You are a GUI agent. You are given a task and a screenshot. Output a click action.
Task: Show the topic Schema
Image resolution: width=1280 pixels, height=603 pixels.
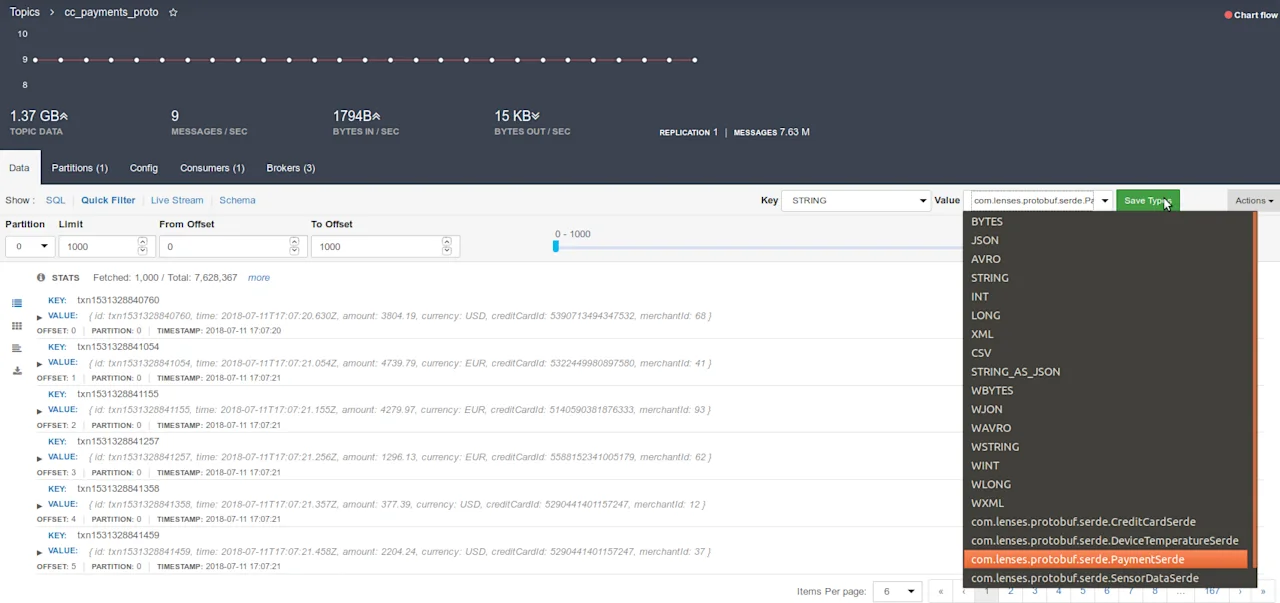pyautogui.click(x=237, y=200)
